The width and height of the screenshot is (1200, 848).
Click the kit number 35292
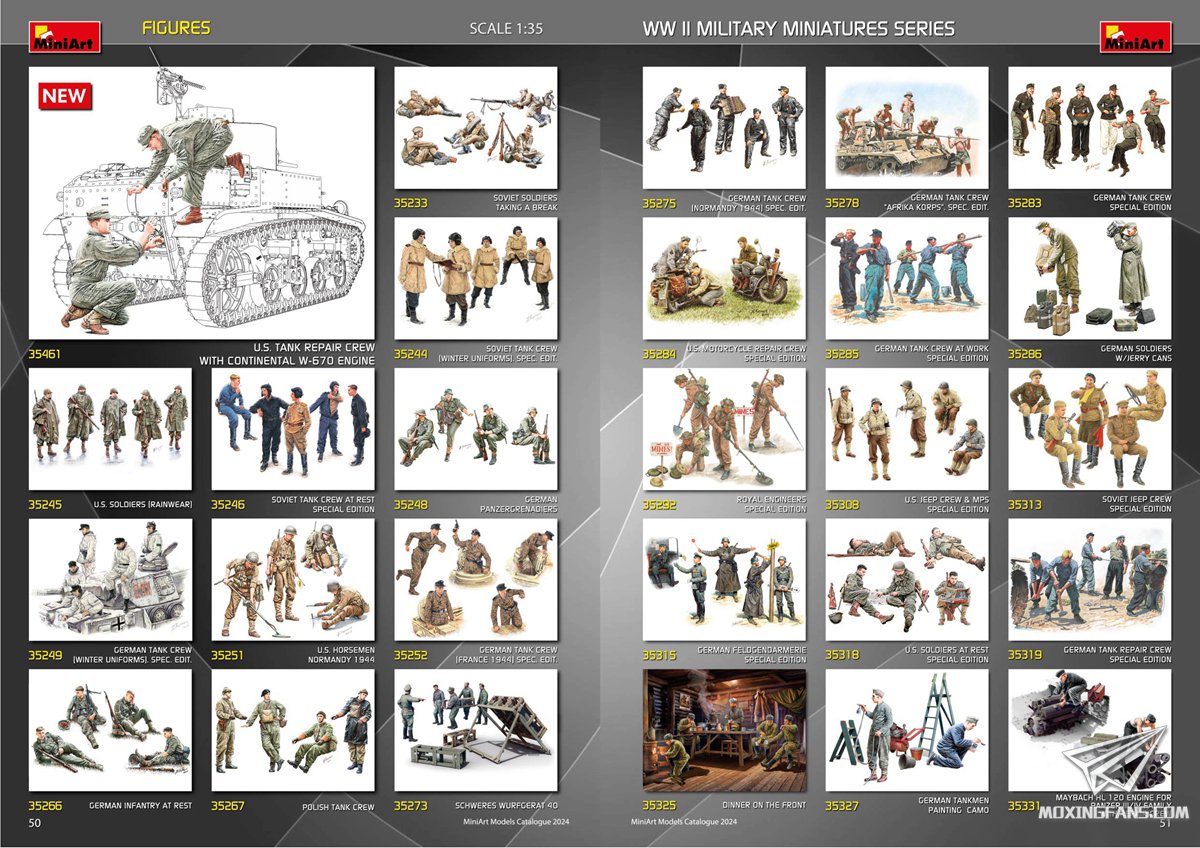click(659, 505)
